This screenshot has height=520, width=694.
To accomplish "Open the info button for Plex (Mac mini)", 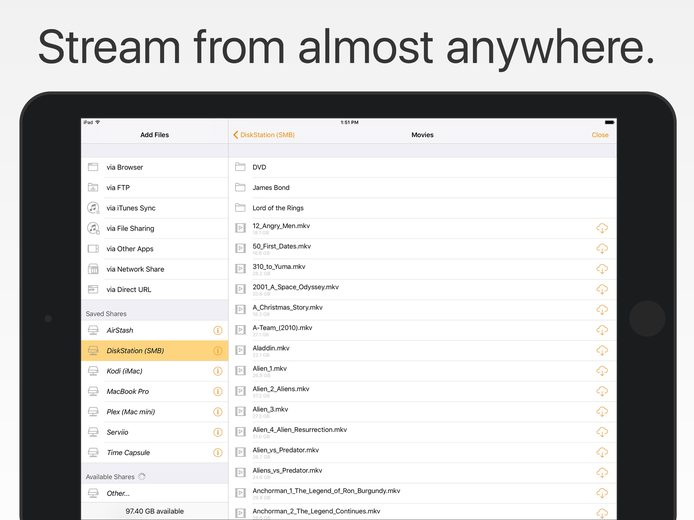I will [217, 412].
